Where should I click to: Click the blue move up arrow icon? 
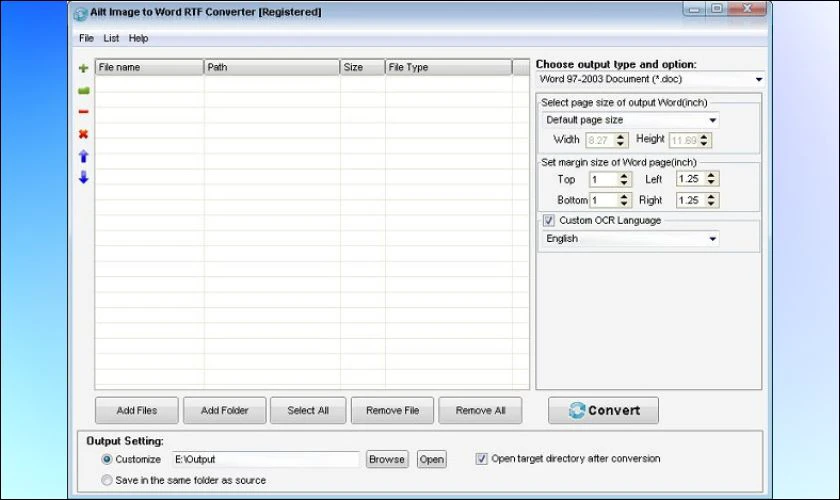click(x=84, y=156)
